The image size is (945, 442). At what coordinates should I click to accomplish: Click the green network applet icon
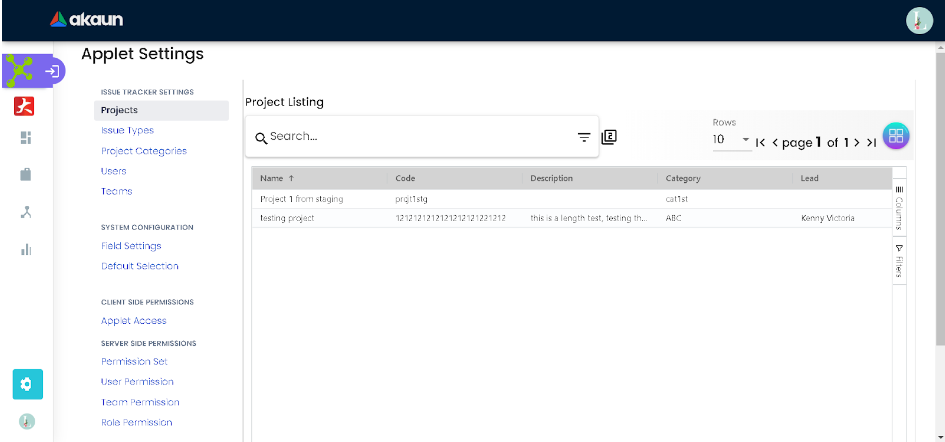pyautogui.click(x=21, y=71)
